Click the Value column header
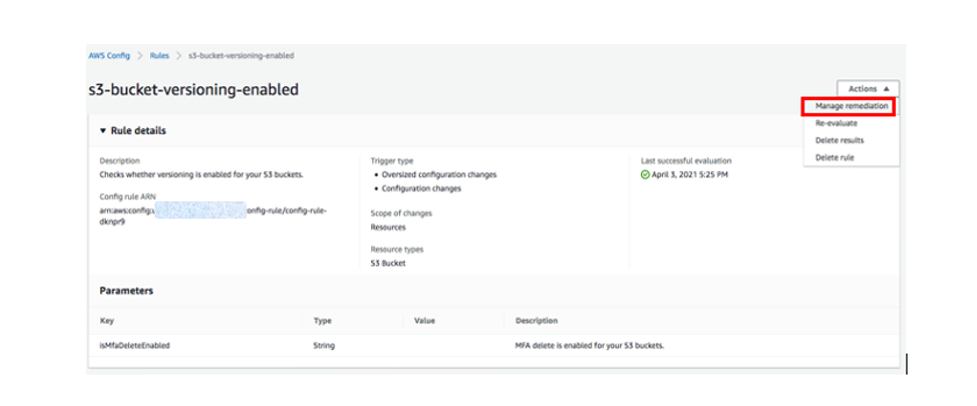 424,321
